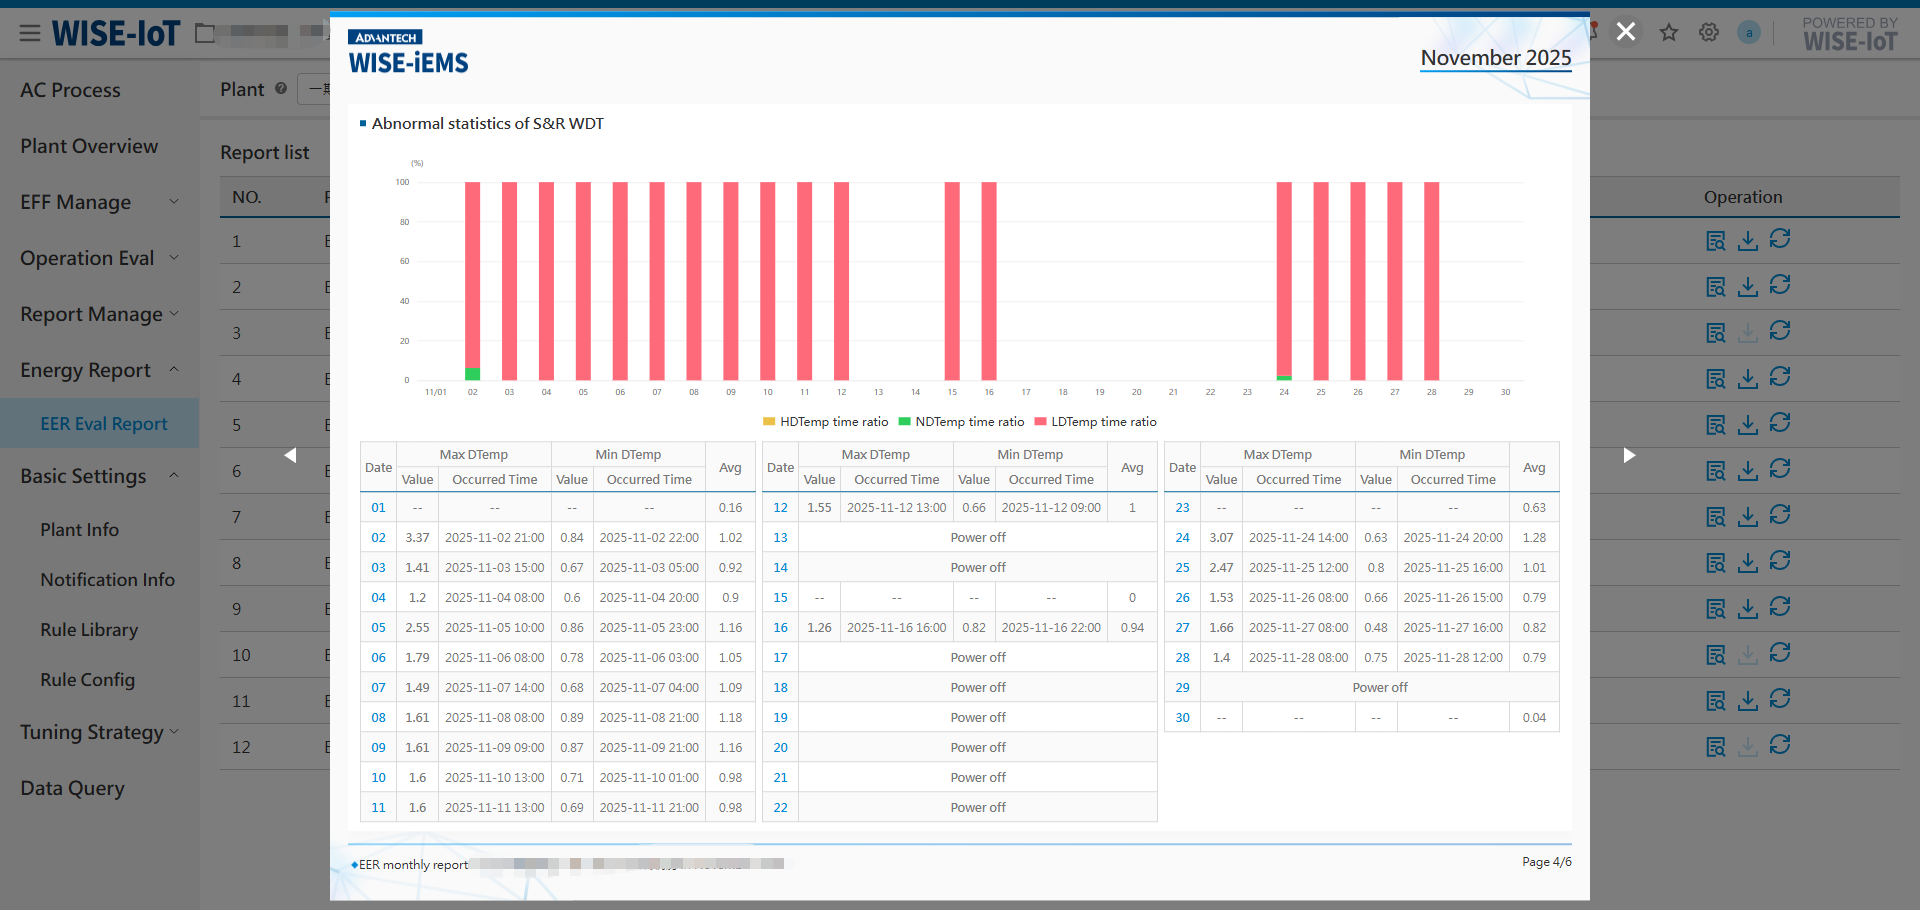Open settings gear in top bar
The height and width of the screenshot is (910, 1920).
(x=1709, y=33)
